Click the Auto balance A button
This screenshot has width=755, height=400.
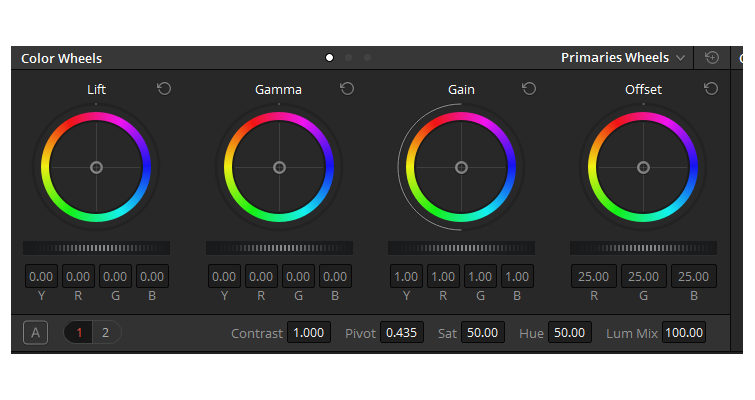click(36, 333)
